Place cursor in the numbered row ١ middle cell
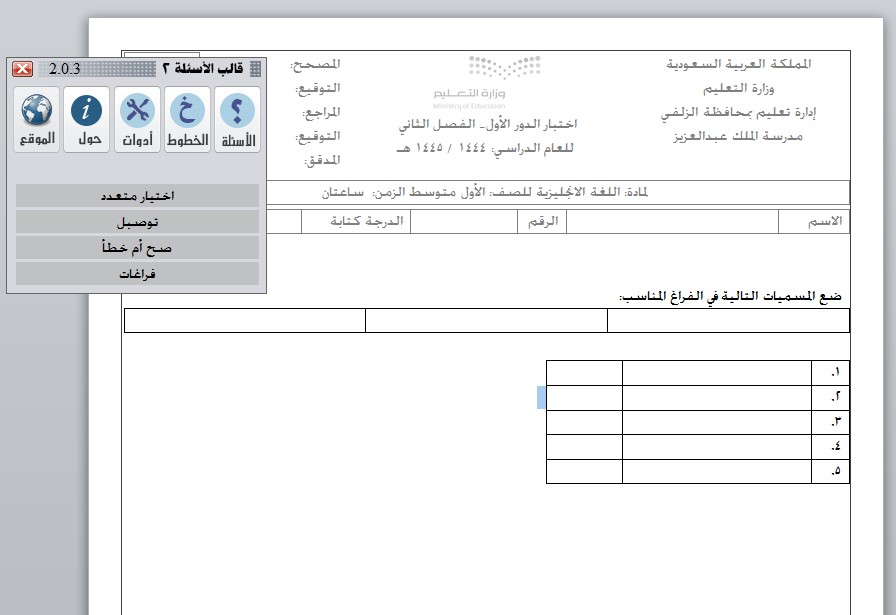896x615 pixels. click(717, 372)
